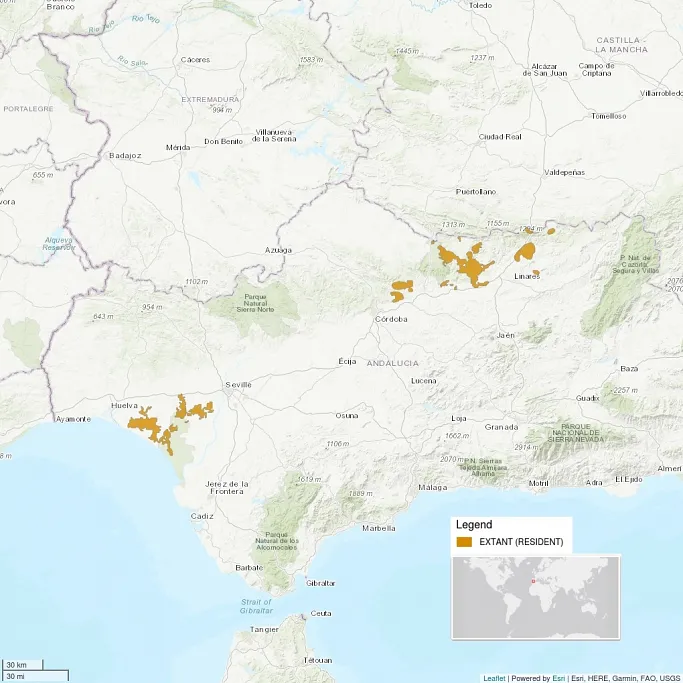
Task: Click the "Huelva" city label
Action: (124, 406)
